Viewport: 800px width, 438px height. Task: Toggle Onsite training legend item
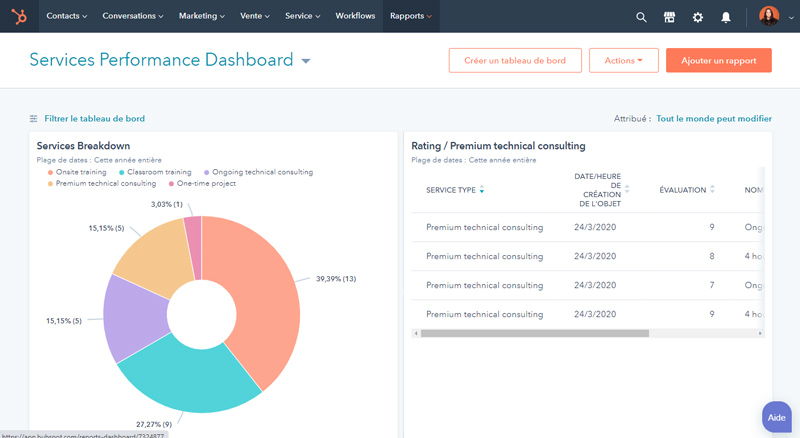click(x=77, y=172)
